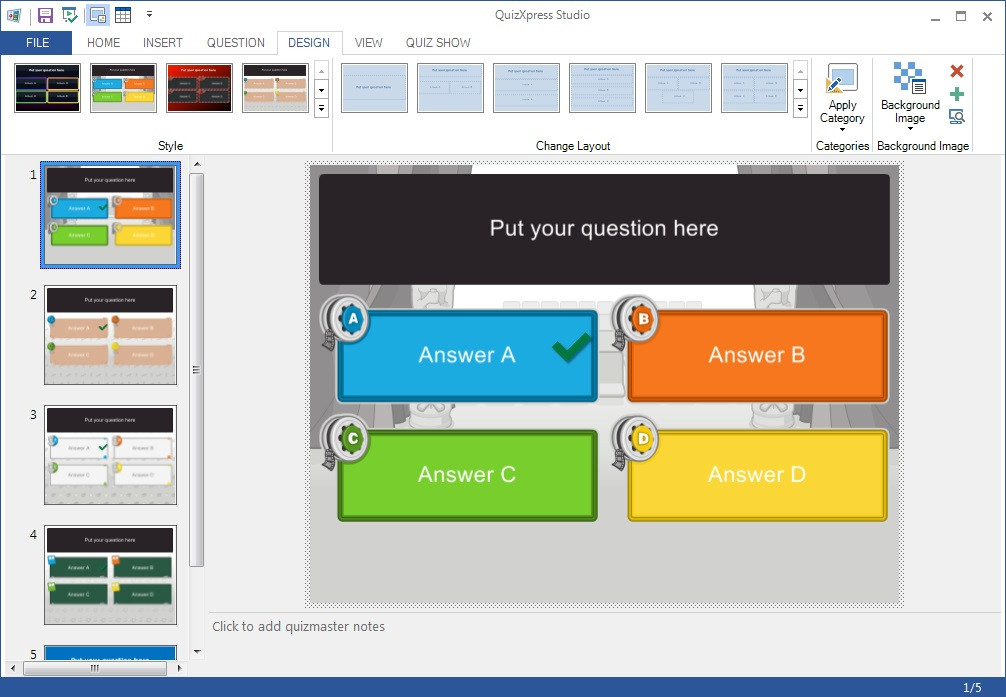Click the slide panel vertical scrollbar thumb
Viewport: 1006px width, 697px height.
197,370
